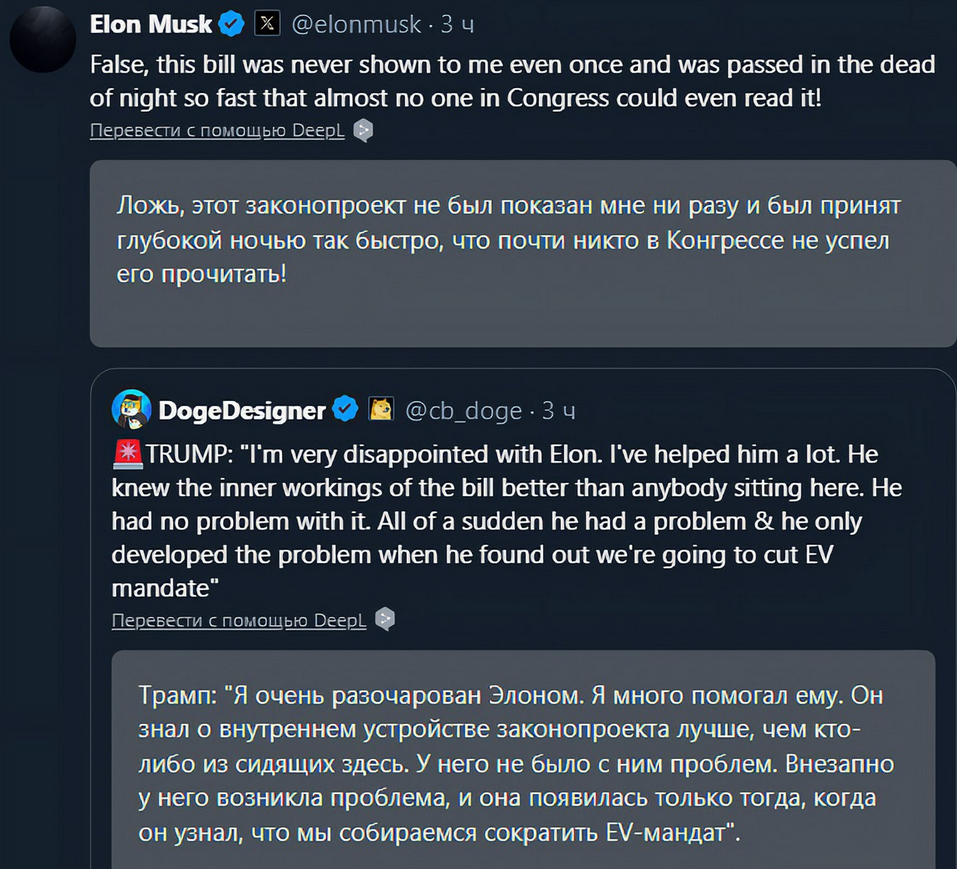Translate Elon Musk's post with DeepL link
The height and width of the screenshot is (869, 957).
[217, 130]
